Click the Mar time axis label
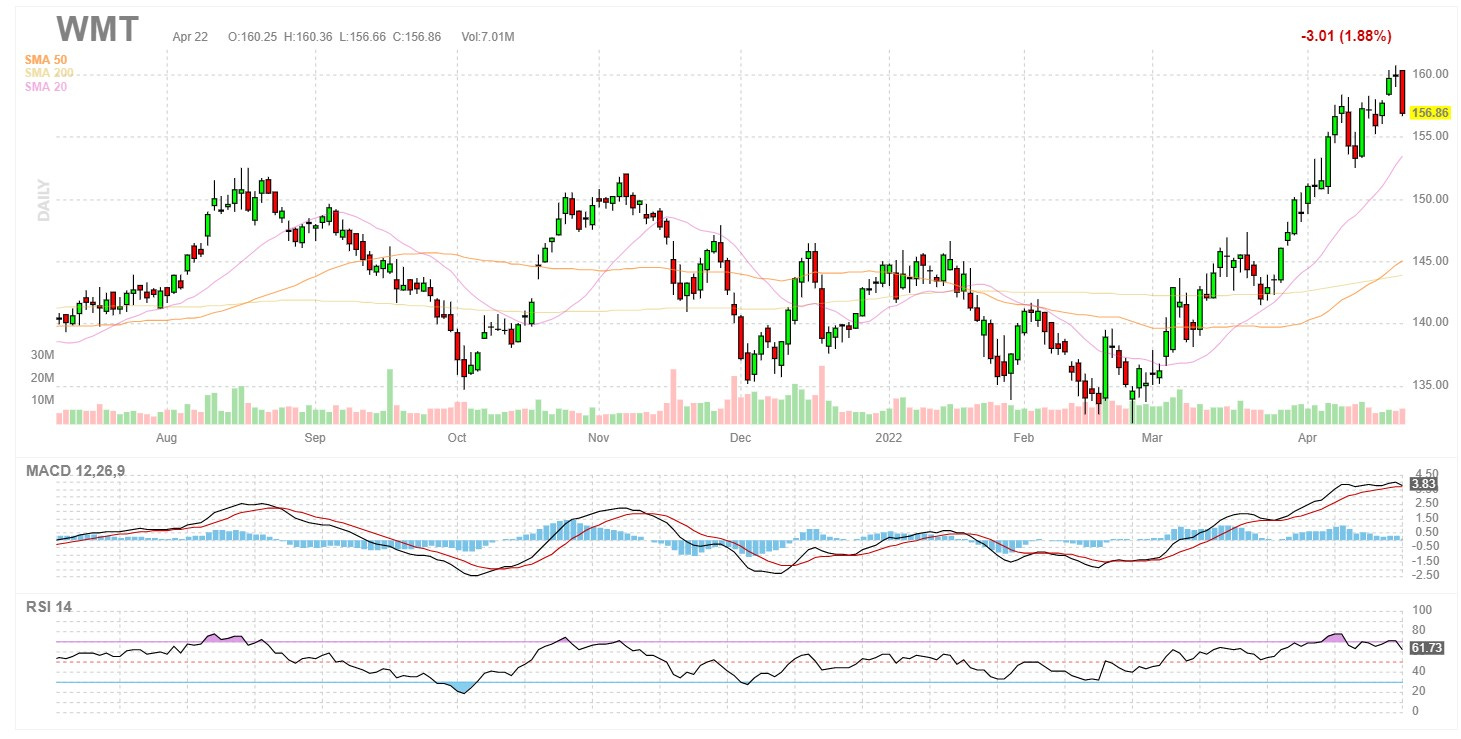 click(x=1153, y=438)
